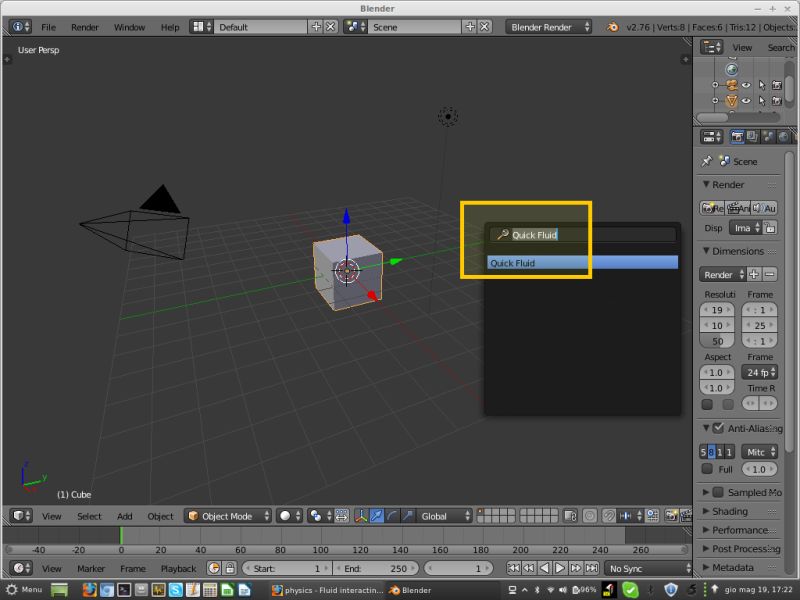This screenshot has width=800, height=600.
Task: Toggle the Full sampling checkbox
Action: (x=707, y=469)
